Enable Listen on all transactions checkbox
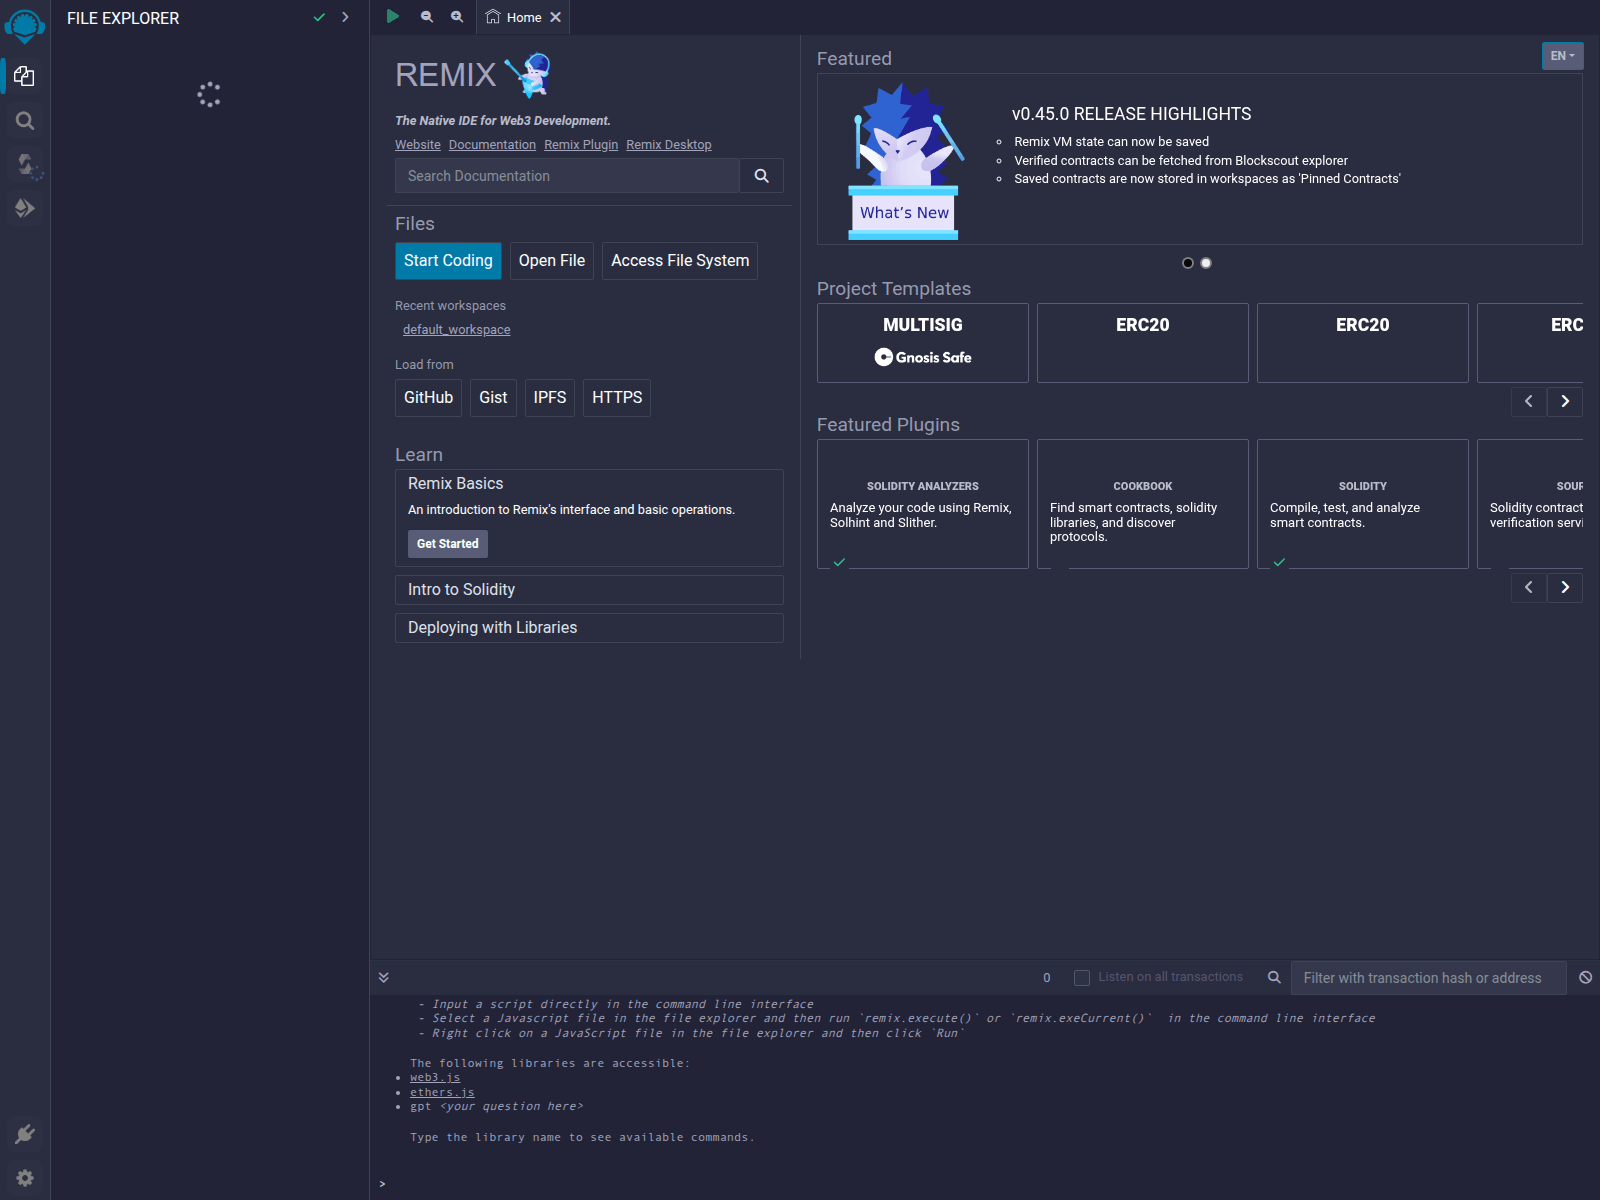The height and width of the screenshot is (1200, 1600). (x=1082, y=978)
